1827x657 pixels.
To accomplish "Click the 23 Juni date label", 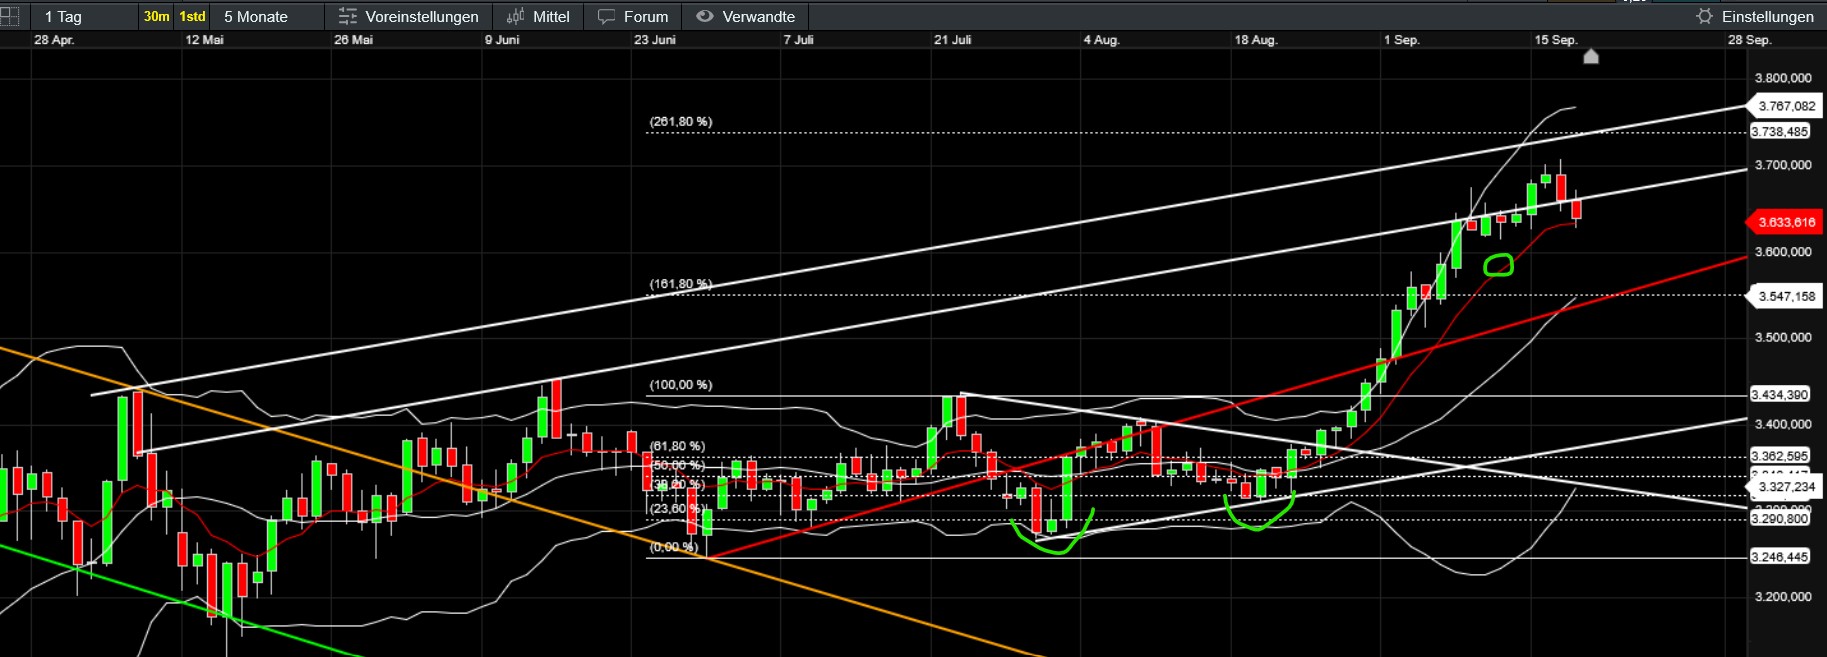I will (655, 40).
